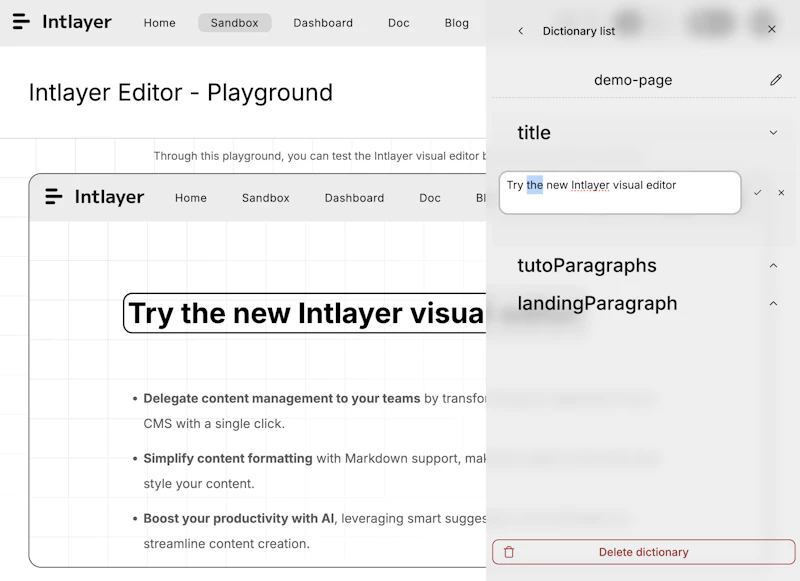This screenshot has height=581, width=800.
Task: Open Sandbox in the preview frame navbar
Action: point(265,198)
